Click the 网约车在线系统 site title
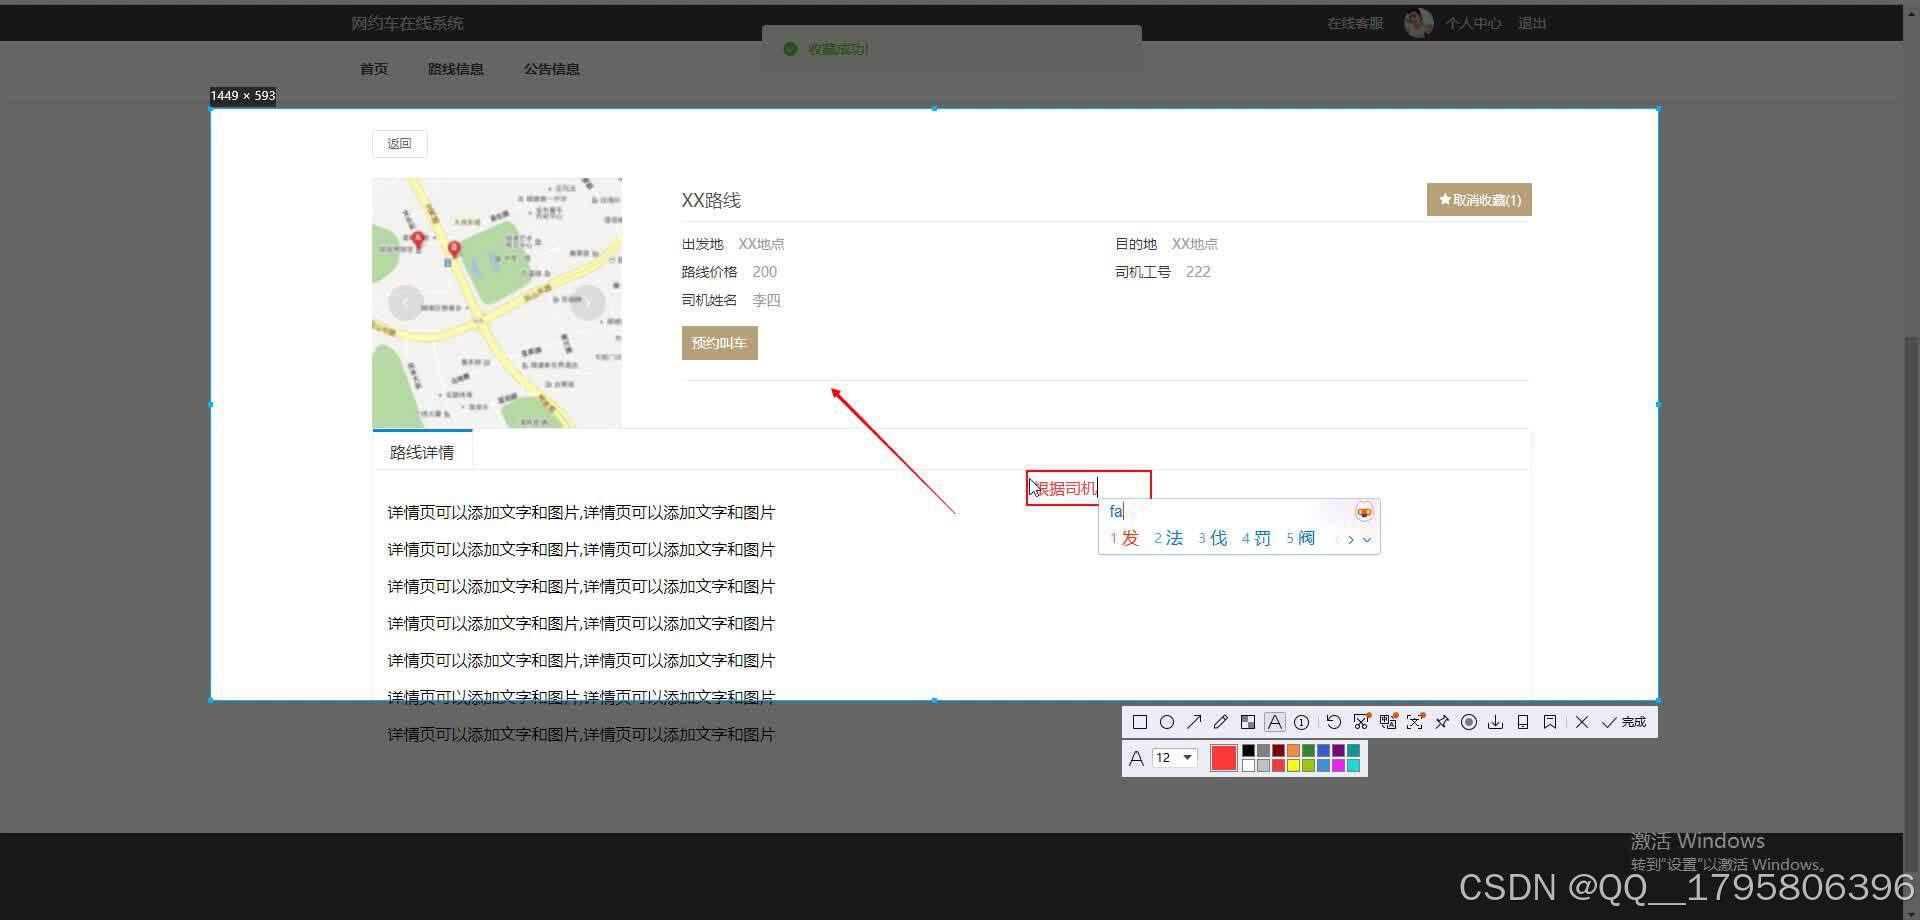This screenshot has width=1920, height=920. tap(407, 23)
